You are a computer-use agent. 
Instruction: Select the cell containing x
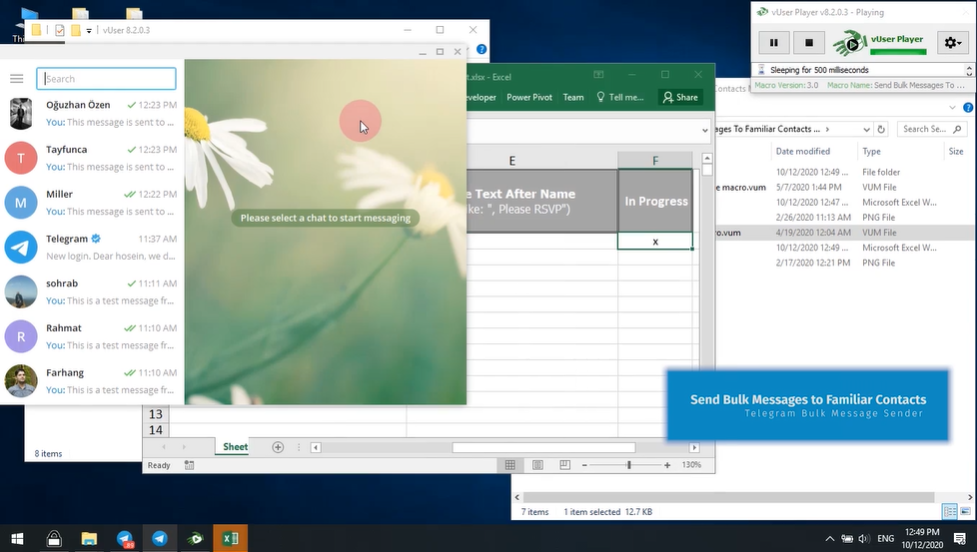655,241
